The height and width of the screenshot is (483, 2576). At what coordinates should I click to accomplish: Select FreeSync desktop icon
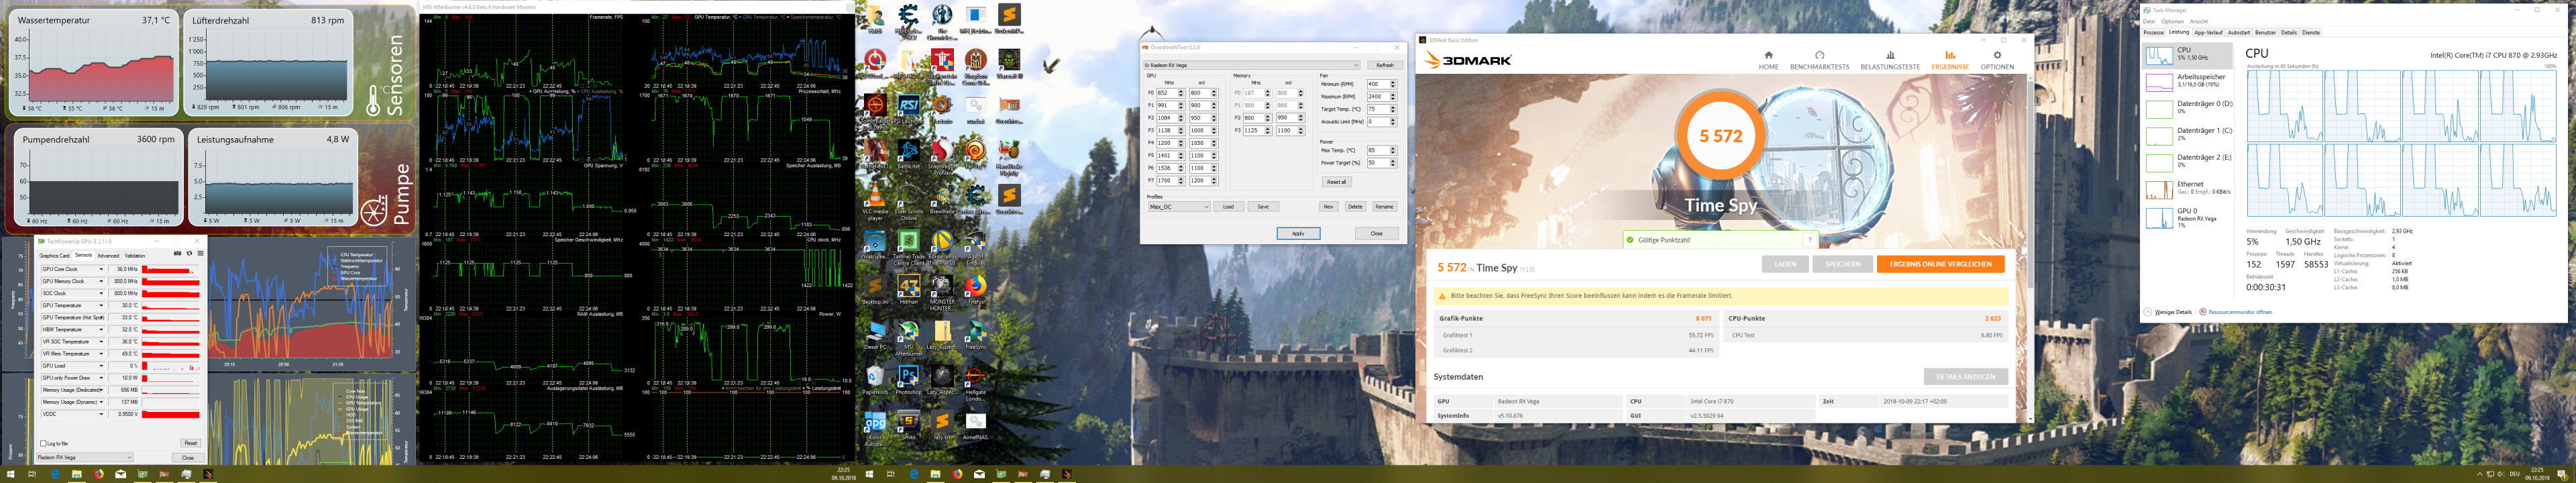[x=975, y=334]
